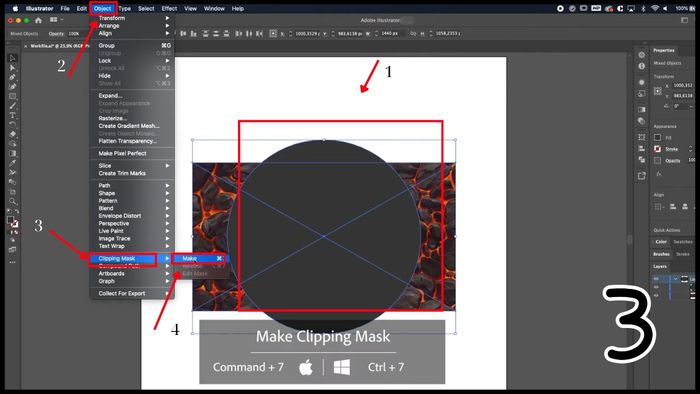This screenshot has width=700, height=394.
Task: Select the Gradient tool
Action: (x=12, y=153)
